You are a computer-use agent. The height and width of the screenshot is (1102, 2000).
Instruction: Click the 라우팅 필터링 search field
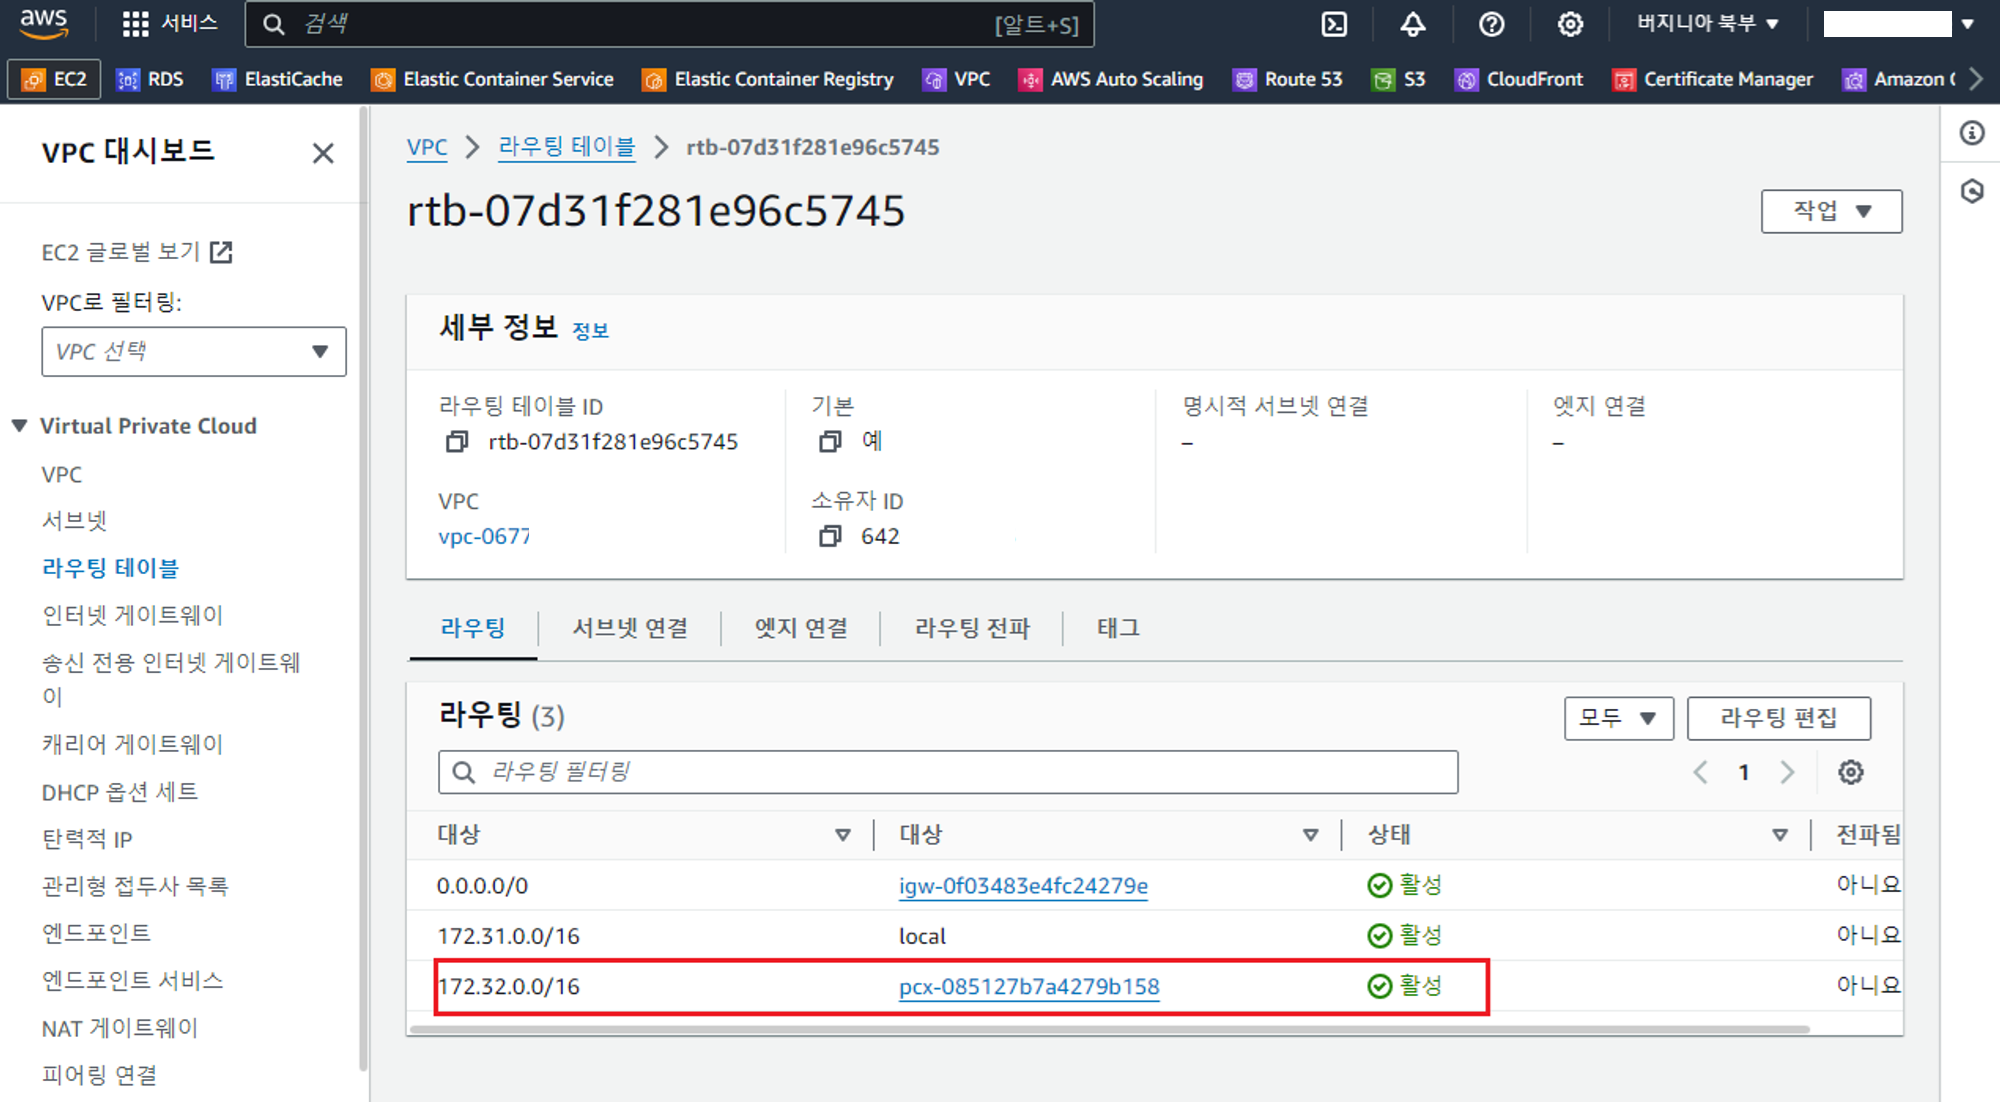947,772
